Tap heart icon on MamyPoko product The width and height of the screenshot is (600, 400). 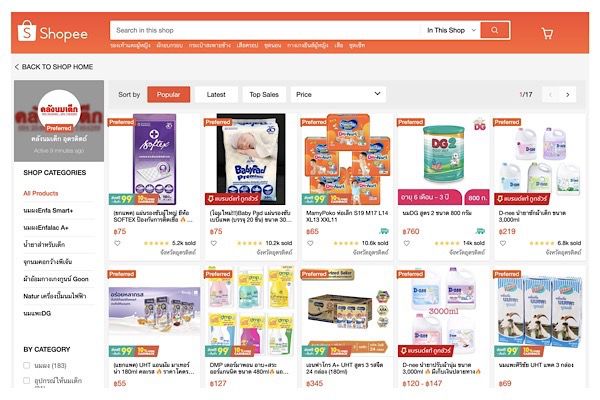[x=310, y=243]
